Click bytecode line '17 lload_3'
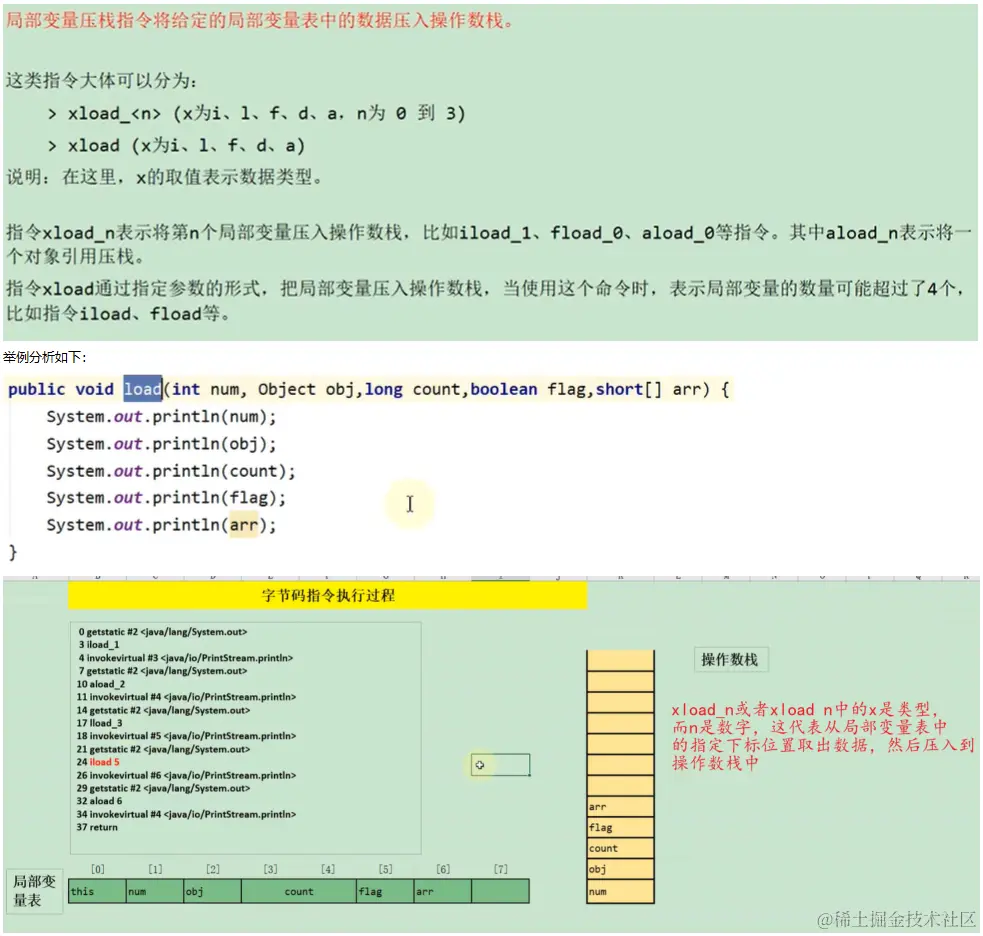 (99, 723)
